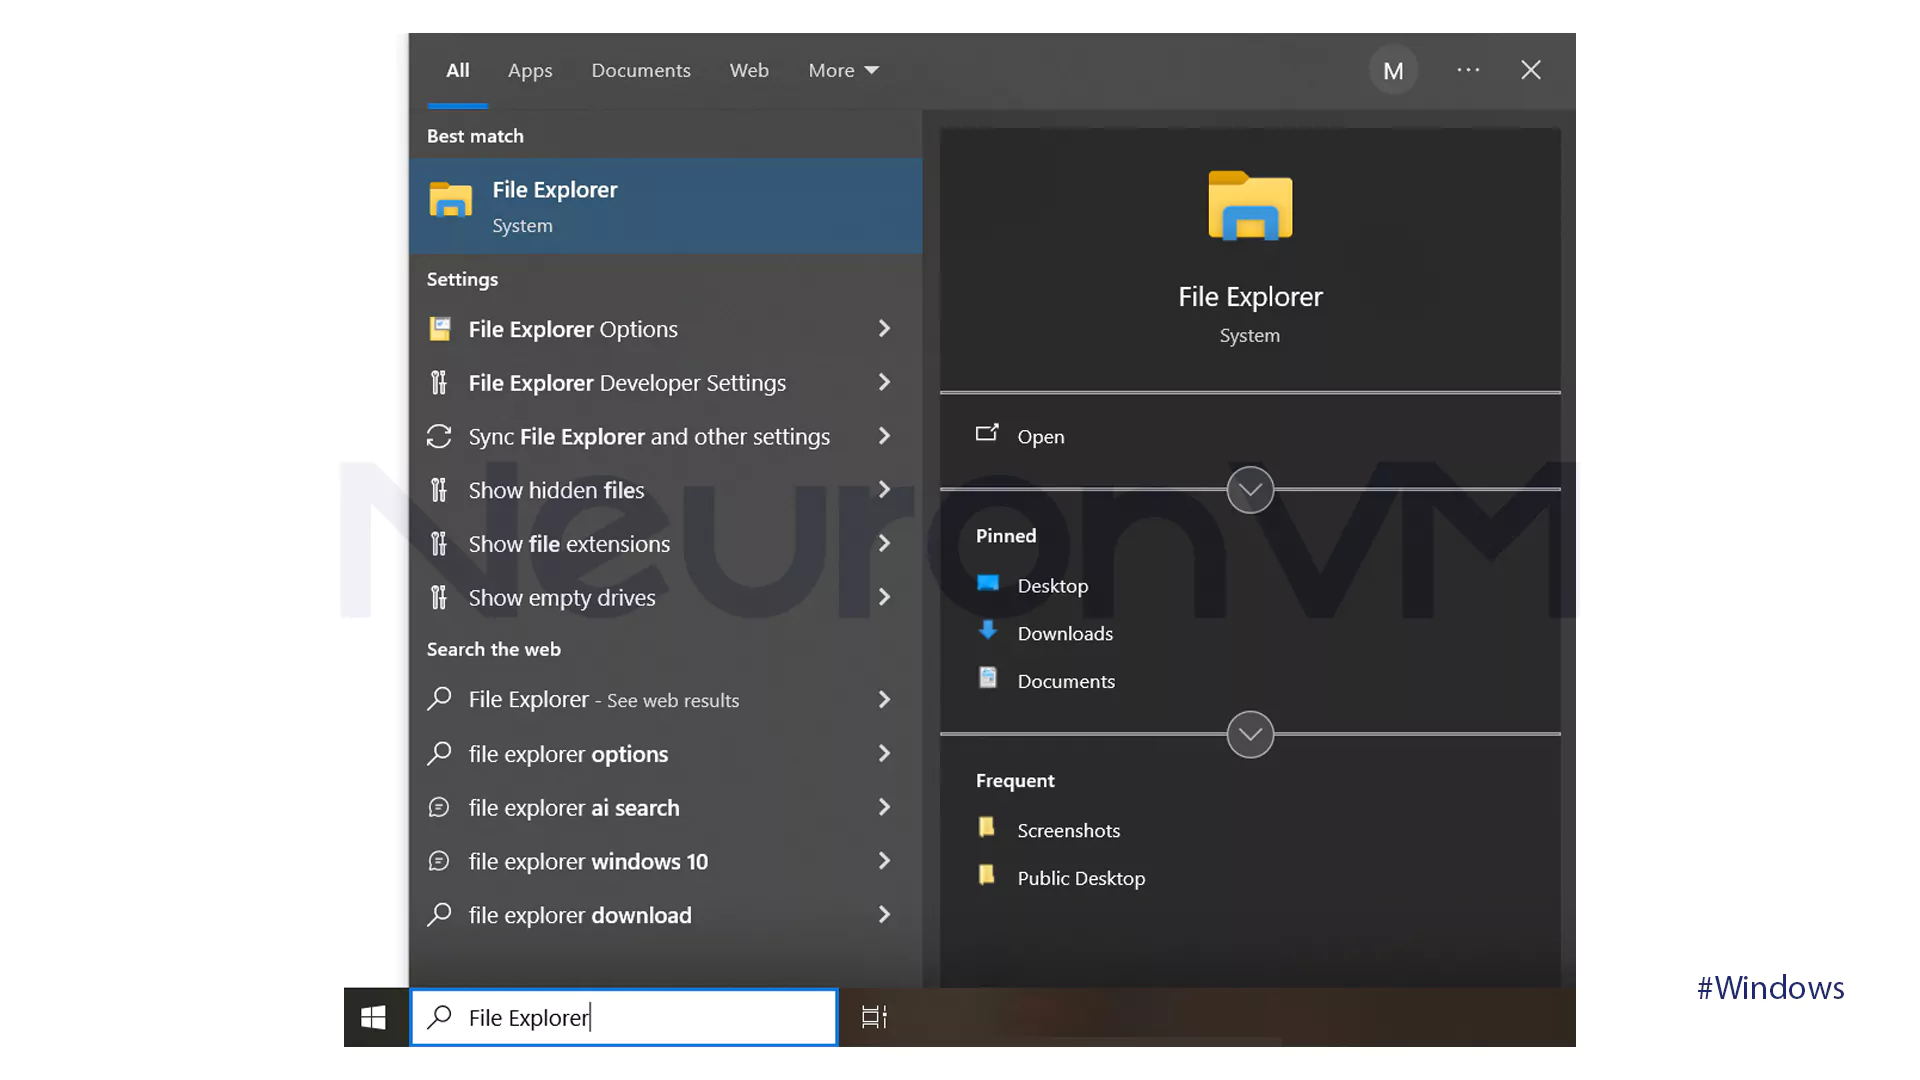
Task: Click the Documents page icon under Pinned
Action: [x=988, y=678]
